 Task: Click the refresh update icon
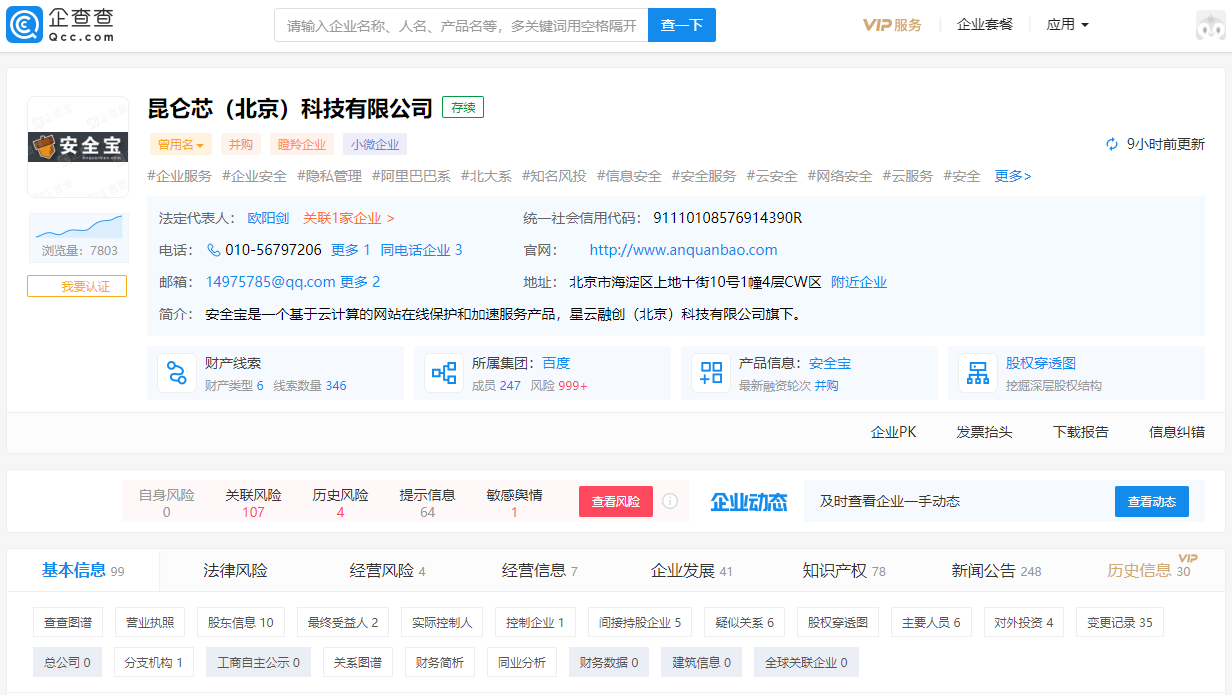1112,144
